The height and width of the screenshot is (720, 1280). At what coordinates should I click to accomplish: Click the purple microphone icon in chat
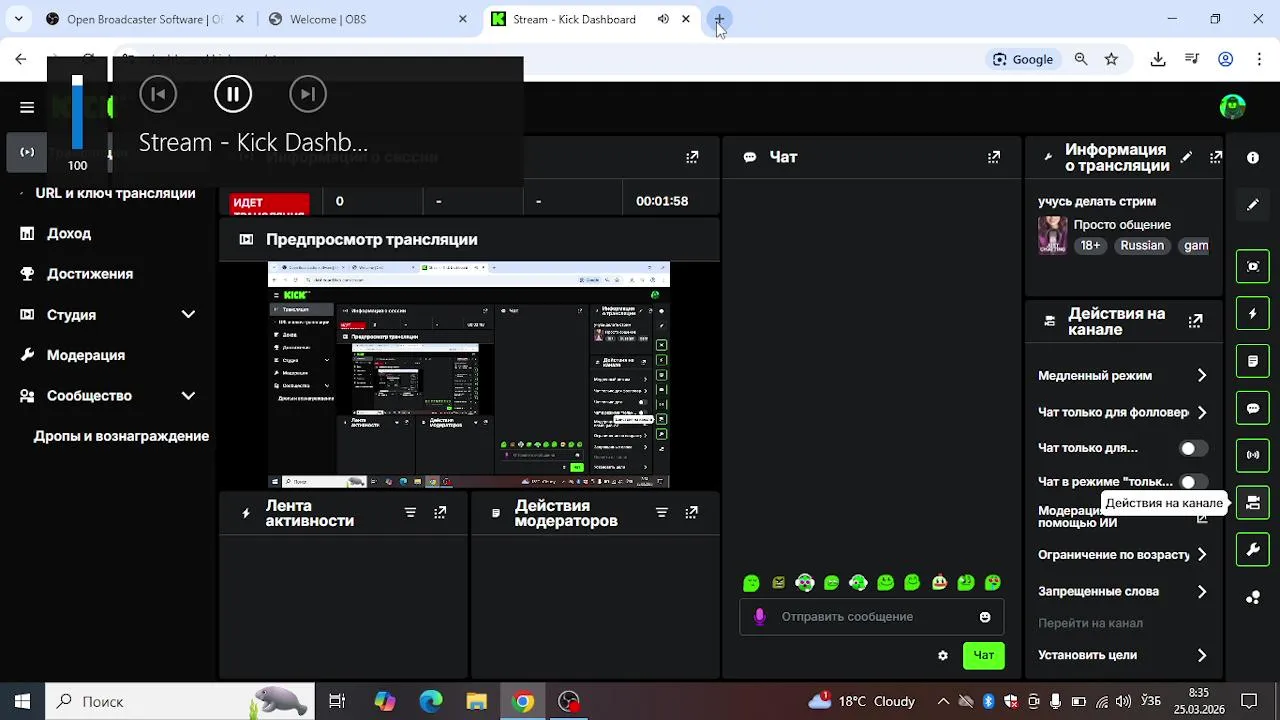(x=760, y=617)
